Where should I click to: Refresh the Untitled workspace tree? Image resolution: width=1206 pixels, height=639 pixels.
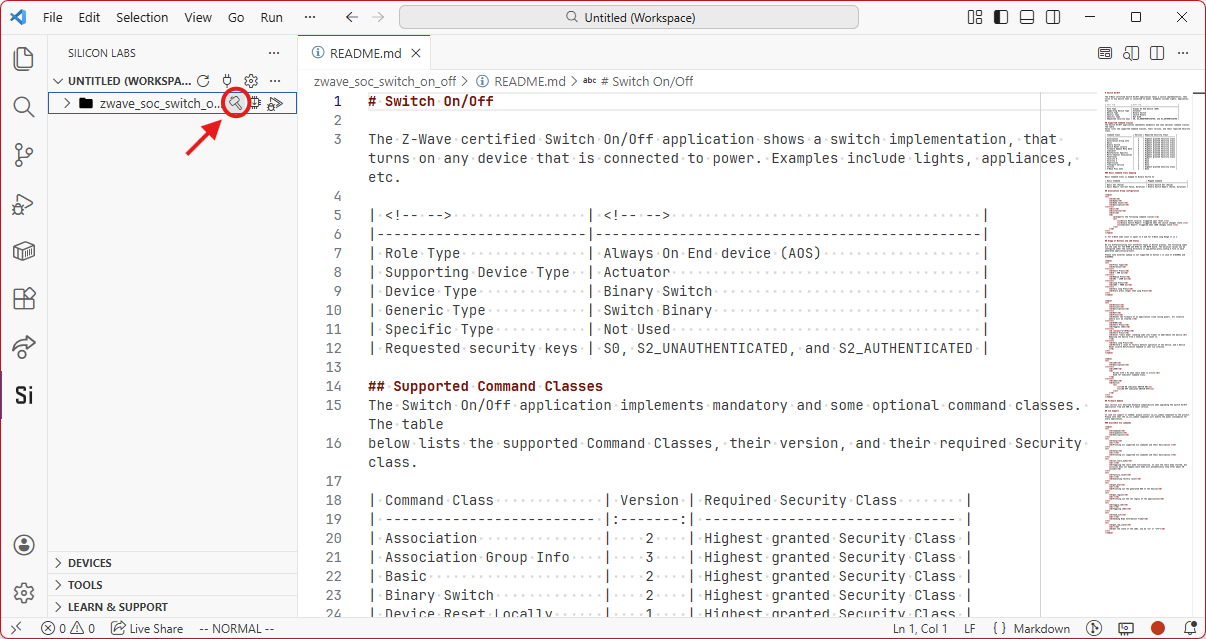click(x=203, y=81)
